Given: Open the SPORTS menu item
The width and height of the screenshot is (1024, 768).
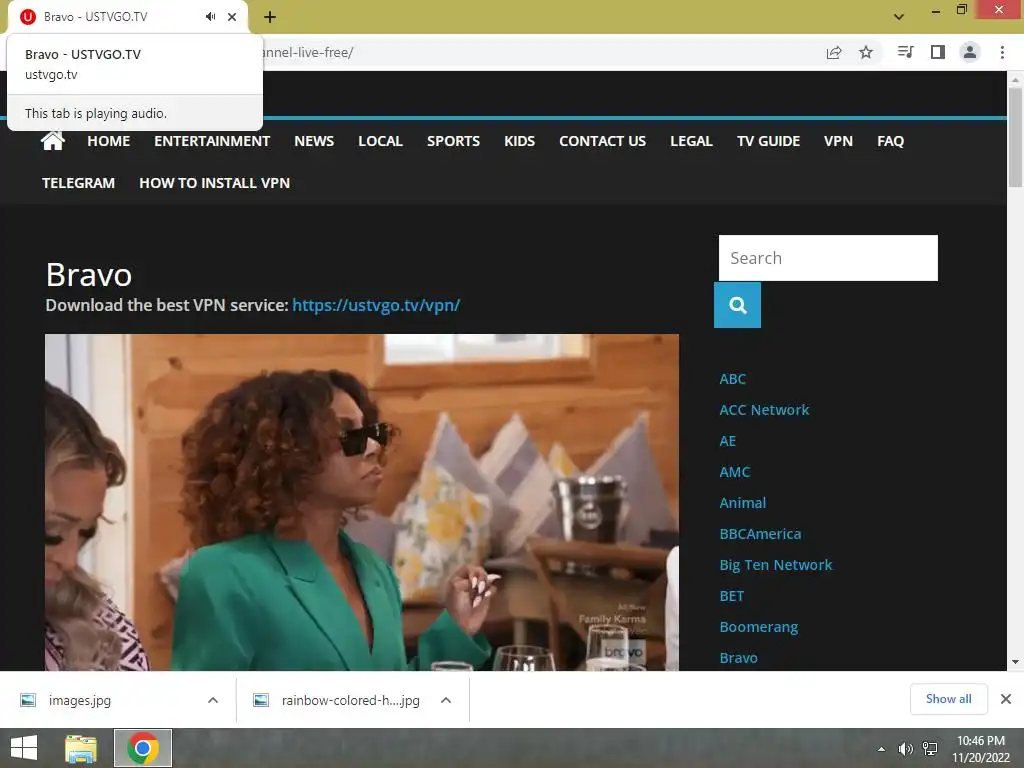Looking at the screenshot, I should tap(453, 141).
